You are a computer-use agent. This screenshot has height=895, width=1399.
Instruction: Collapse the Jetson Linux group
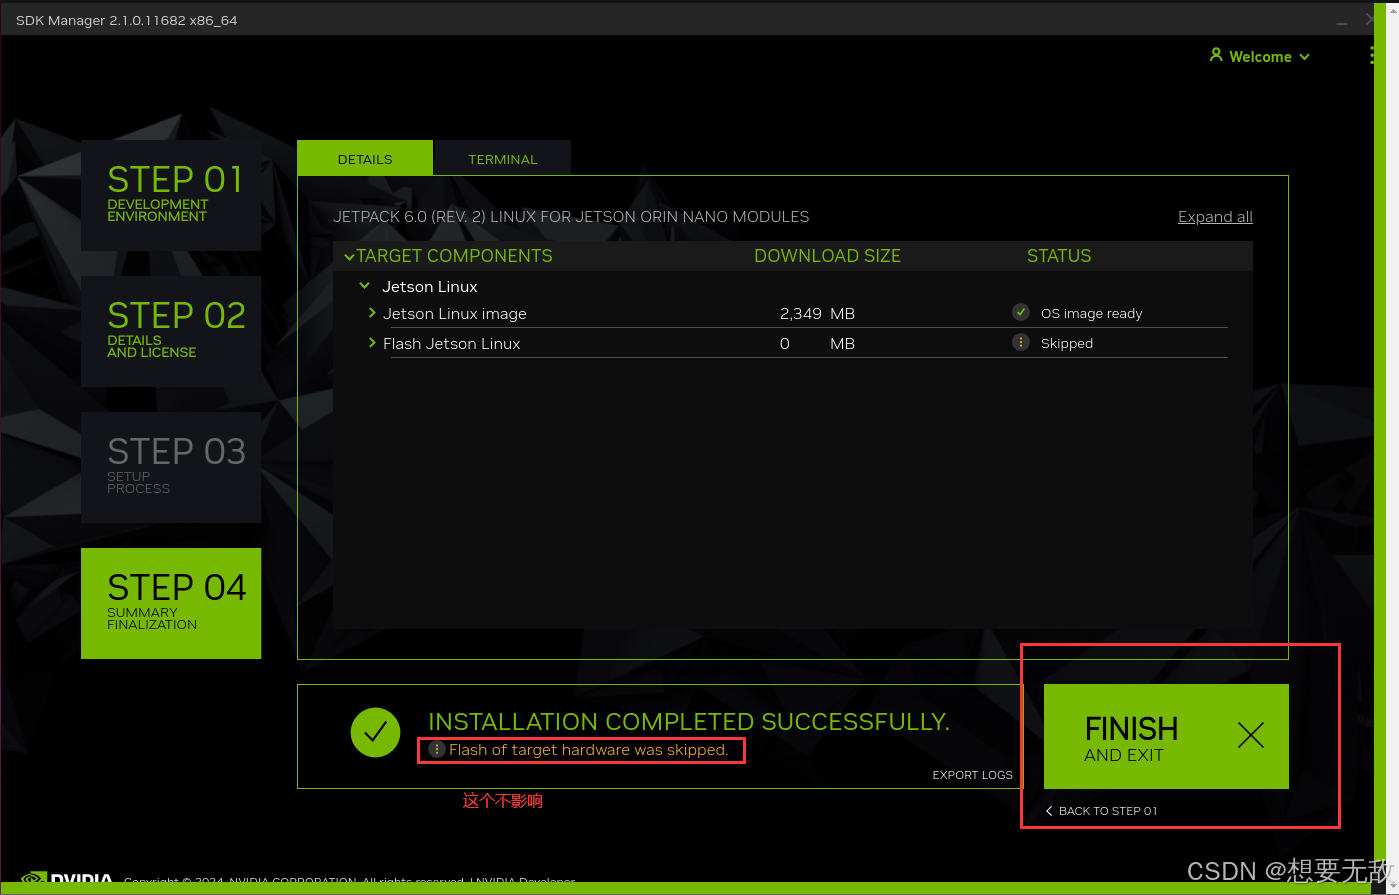(365, 286)
